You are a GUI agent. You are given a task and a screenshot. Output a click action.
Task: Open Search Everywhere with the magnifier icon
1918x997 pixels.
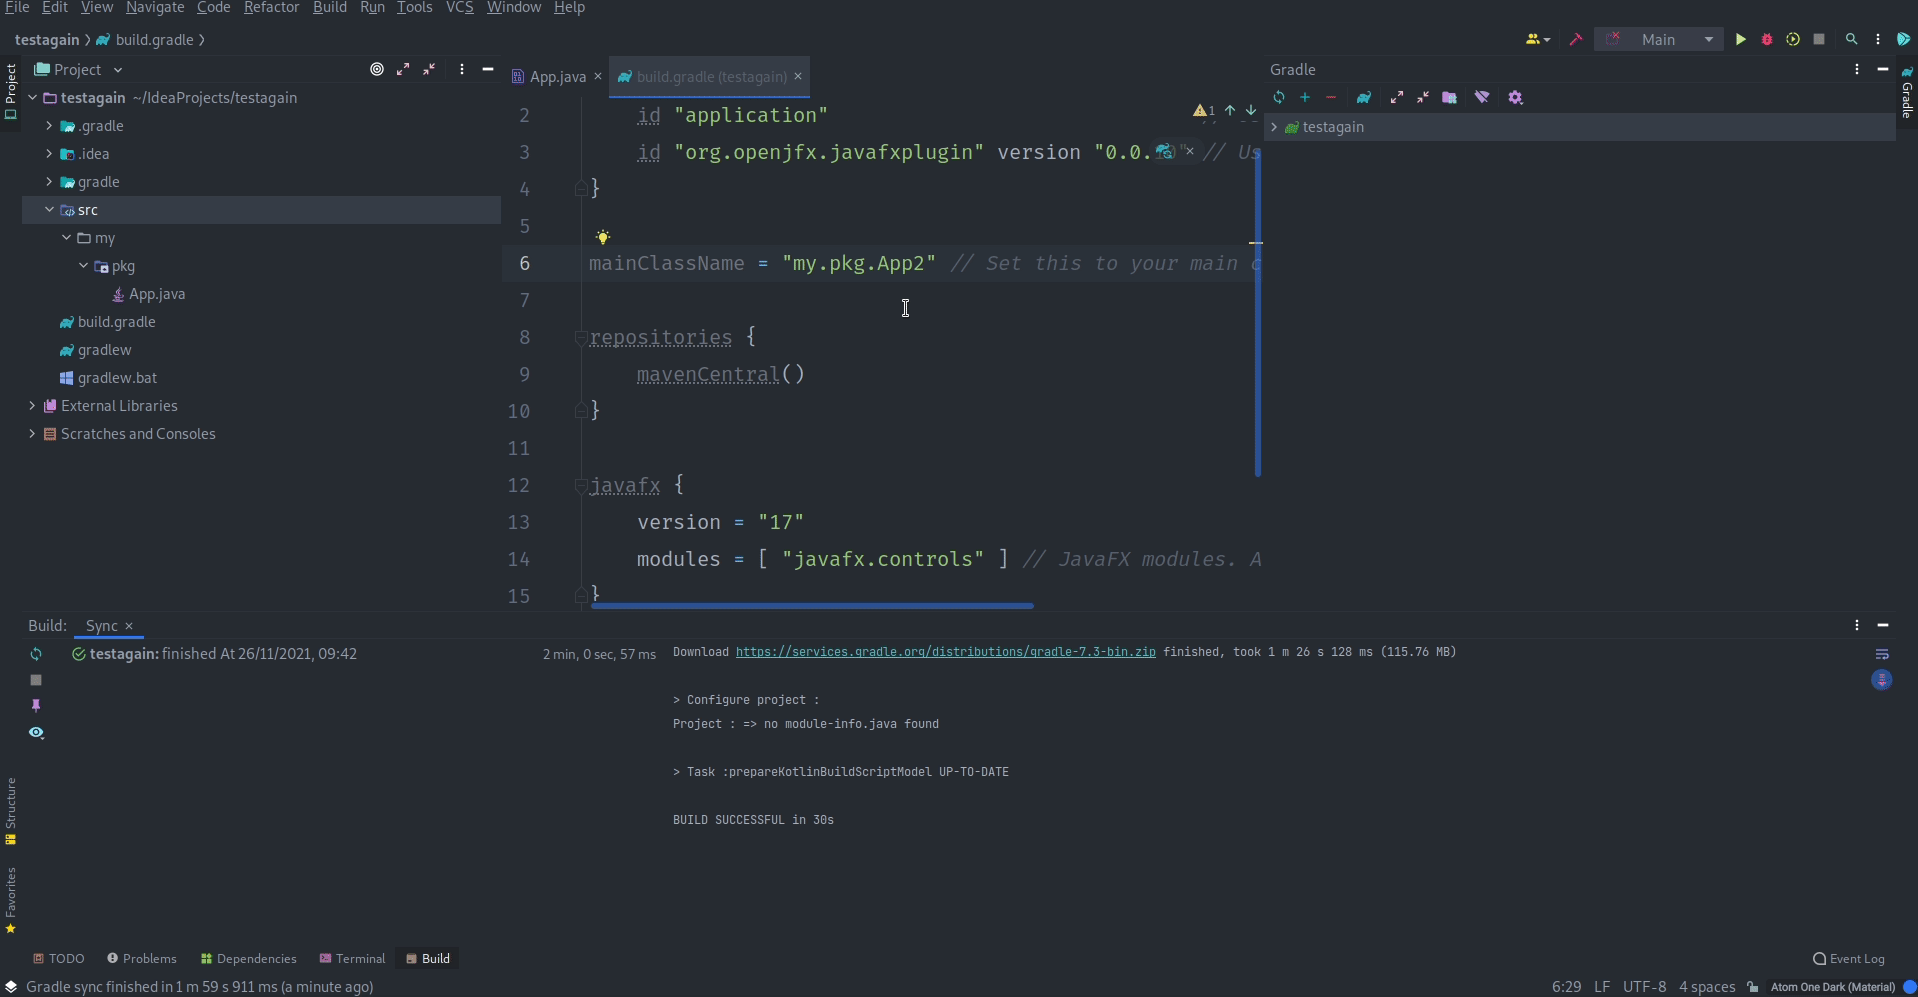(1852, 39)
